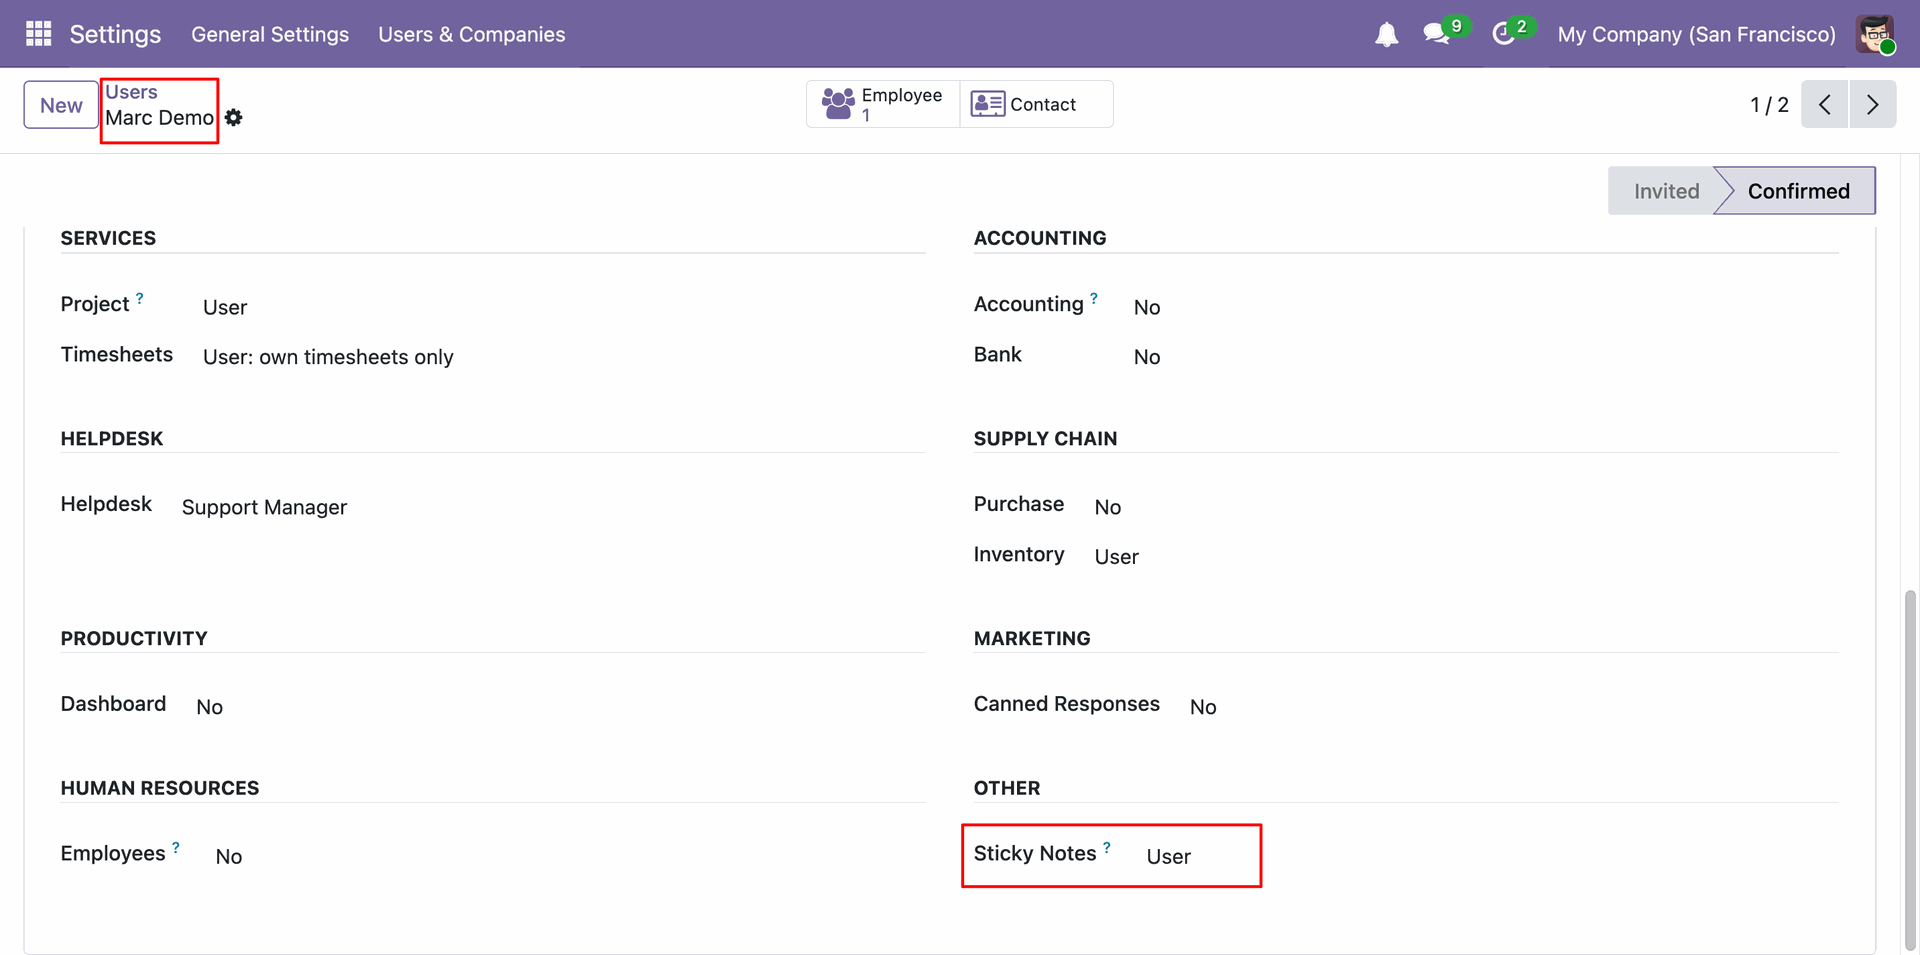The width and height of the screenshot is (1920, 955).
Task: Click the Users breadcrumb link
Action: click(x=131, y=92)
